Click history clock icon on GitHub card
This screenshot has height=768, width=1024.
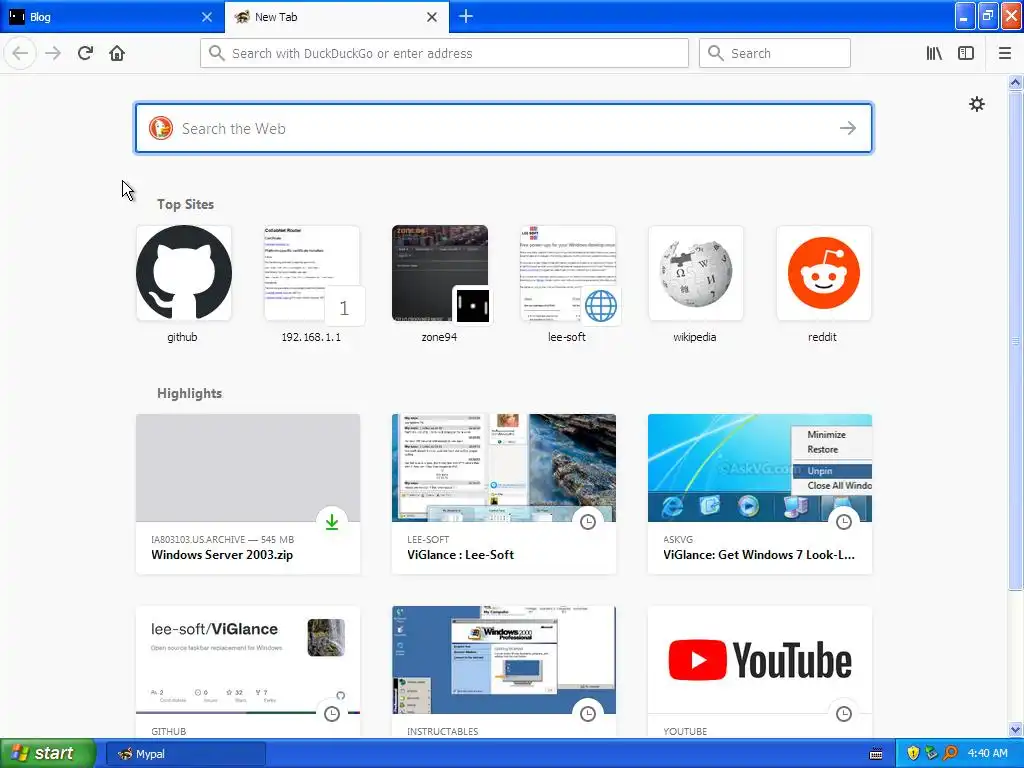pyautogui.click(x=332, y=714)
